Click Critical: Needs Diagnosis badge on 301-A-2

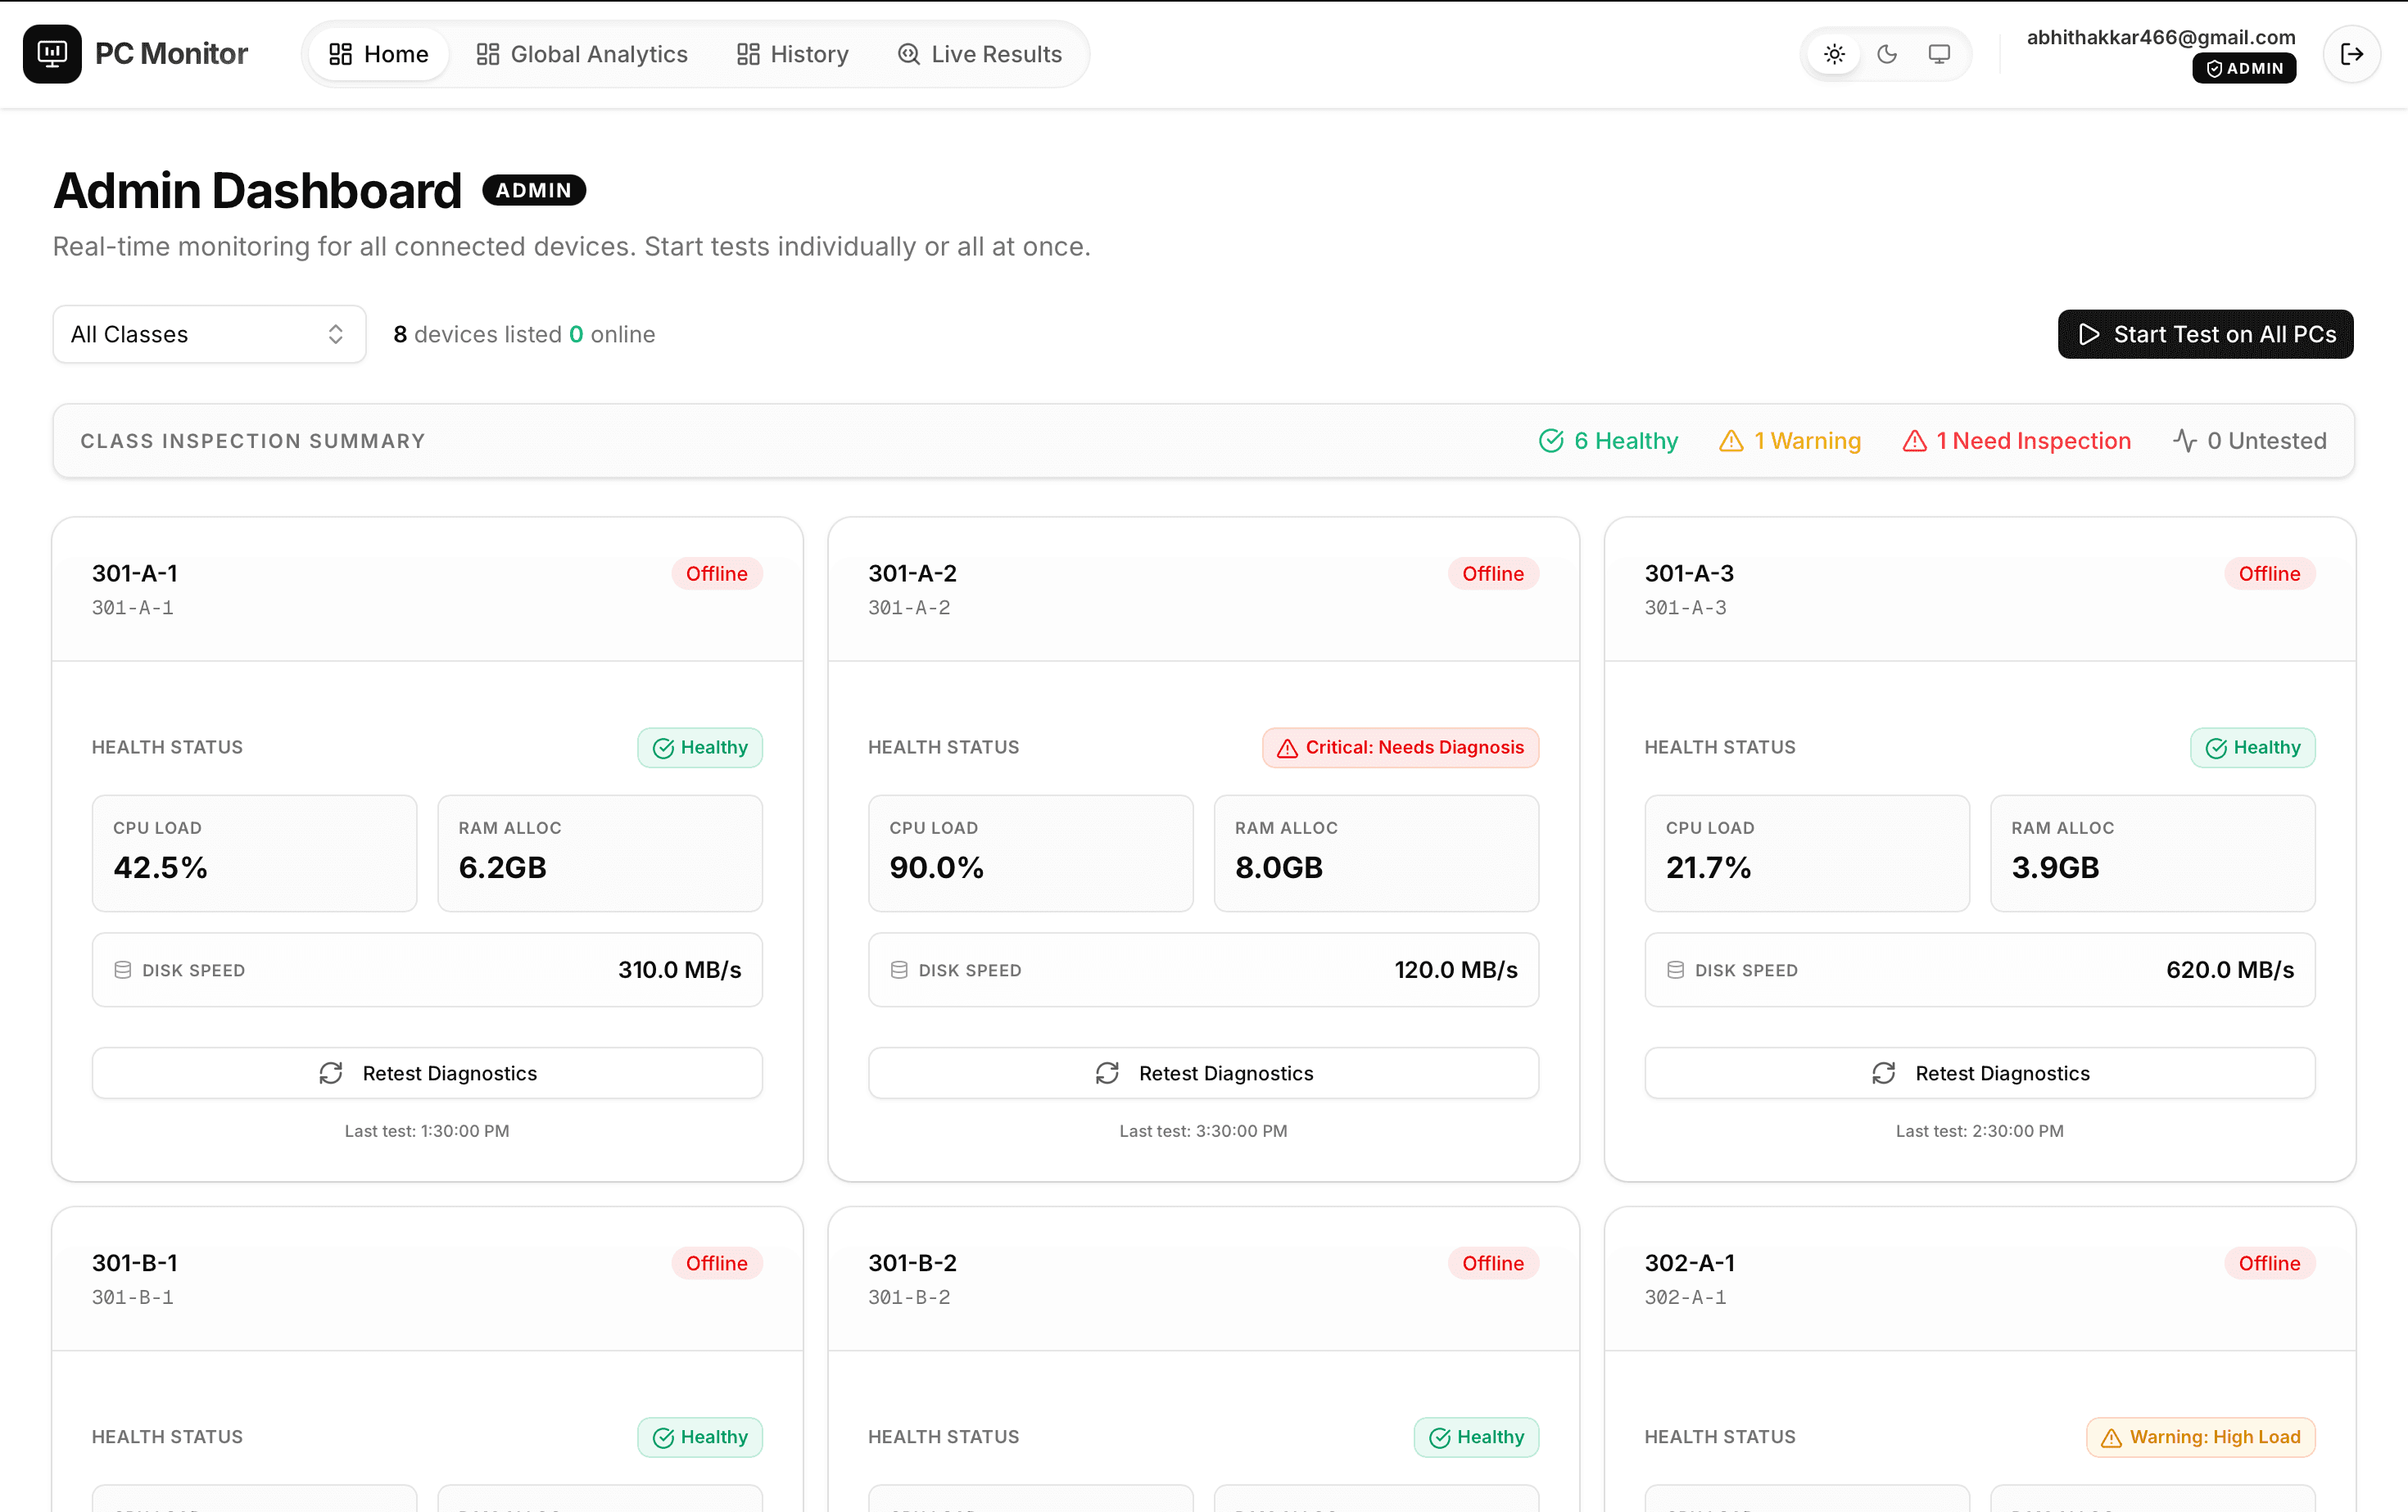pos(1400,748)
